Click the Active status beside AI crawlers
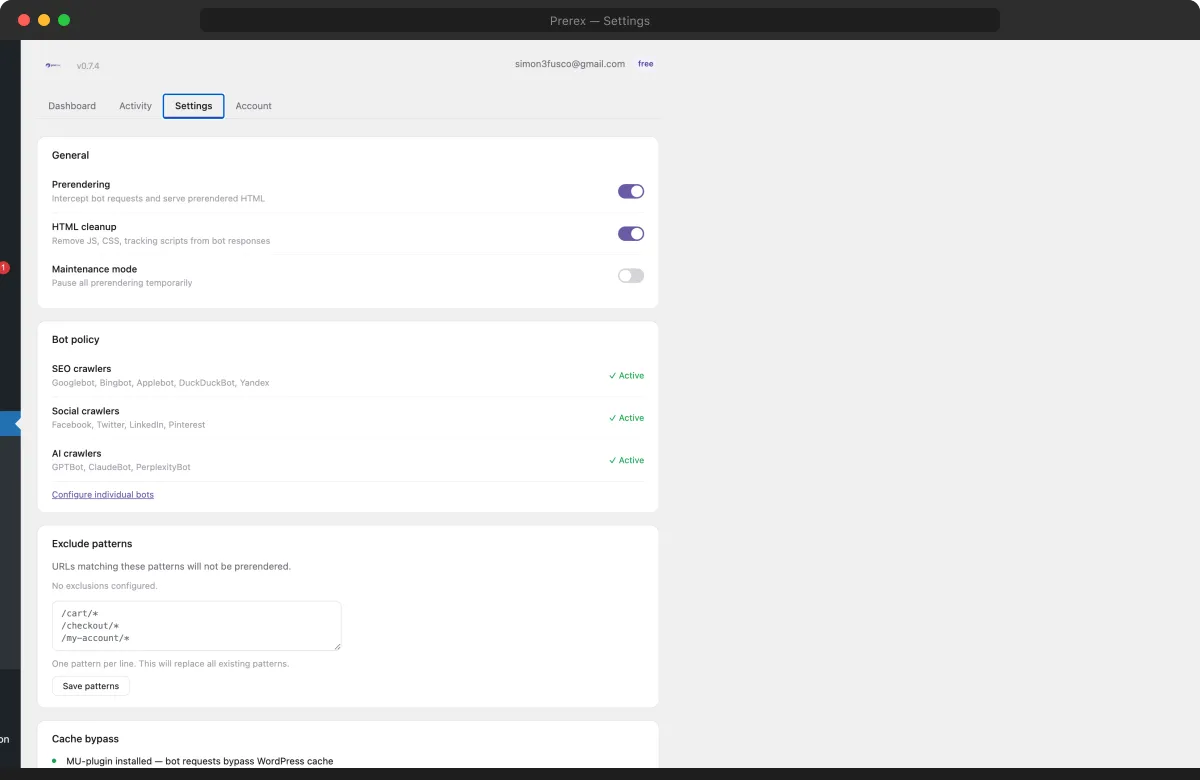Image resolution: width=1200 pixels, height=780 pixels. tap(626, 460)
